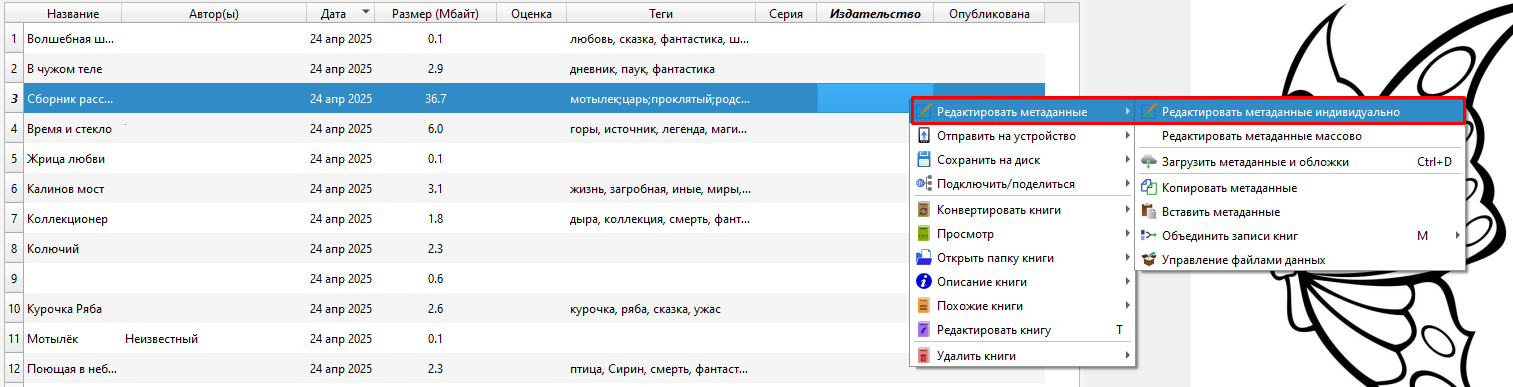This screenshot has width=1513, height=387.
Task: Select the book Колючий
Action: (53, 249)
